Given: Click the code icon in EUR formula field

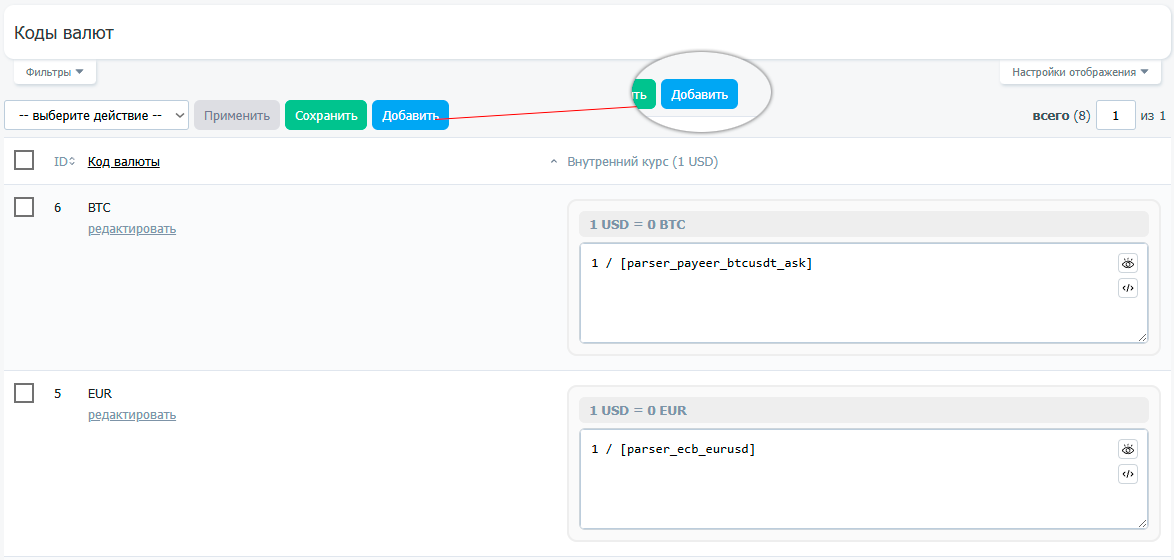Looking at the screenshot, I should point(1128,475).
